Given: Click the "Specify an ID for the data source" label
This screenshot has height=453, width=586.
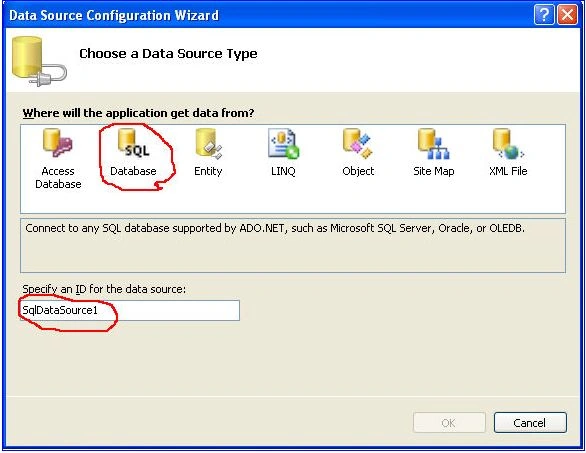Looking at the screenshot, I should click(x=104, y=289).
